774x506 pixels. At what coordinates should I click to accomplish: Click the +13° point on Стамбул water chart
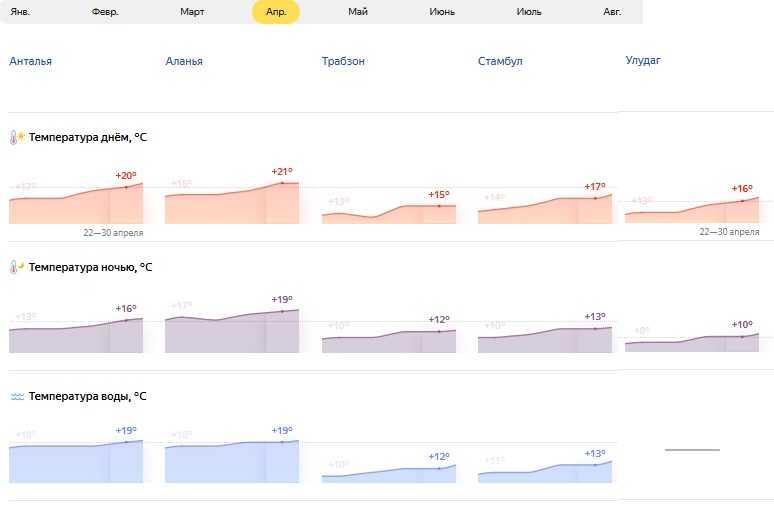[x=595, y=465]
